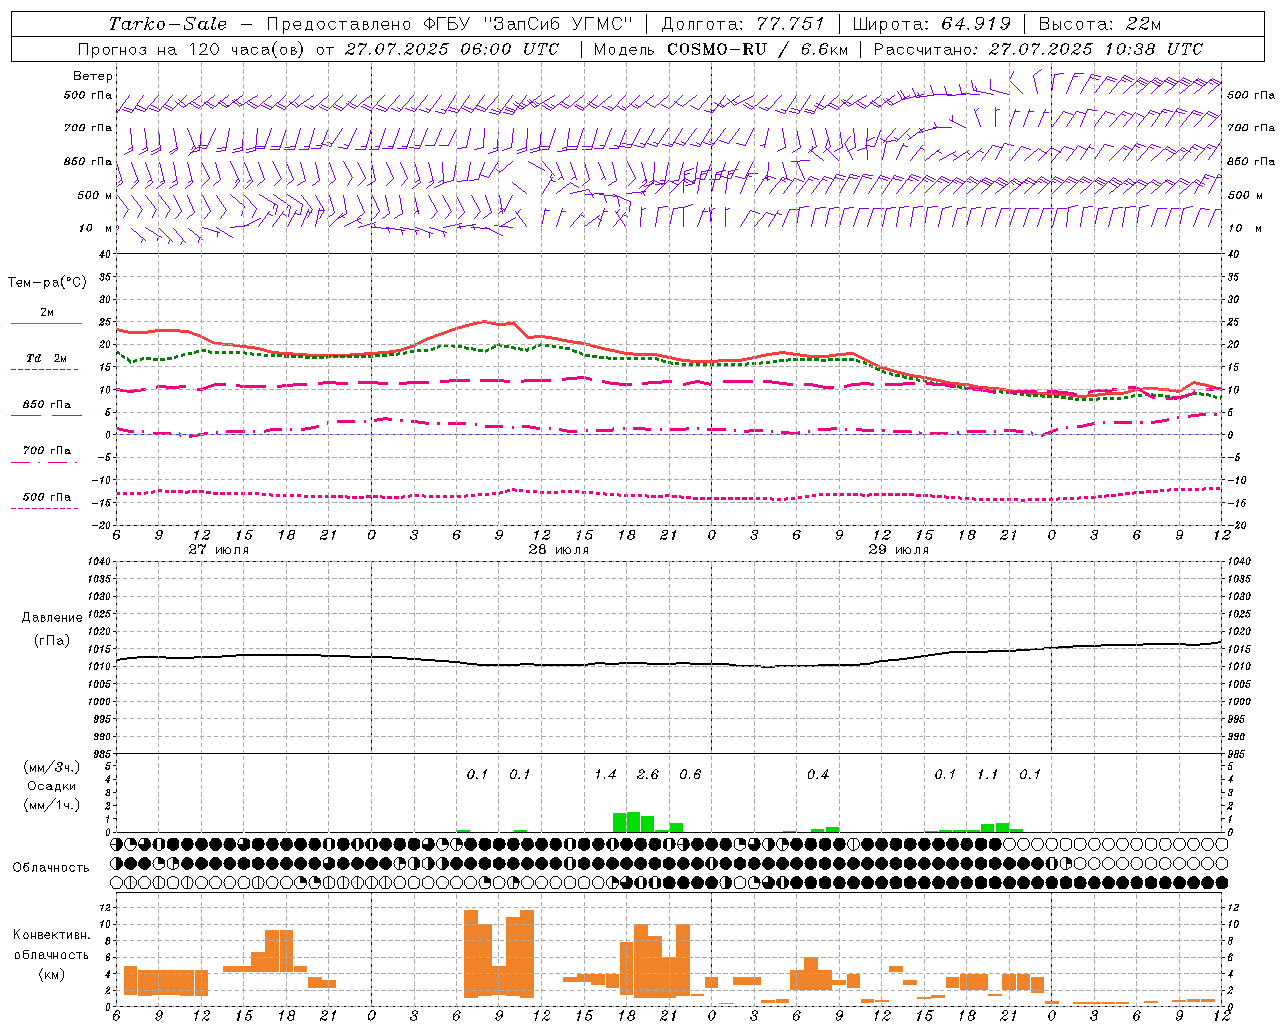Image resolution: width=1280 pixels, height=1024 pixels.
Task: Click the red line sample under '2м'
Action: [x=46, y=323]
